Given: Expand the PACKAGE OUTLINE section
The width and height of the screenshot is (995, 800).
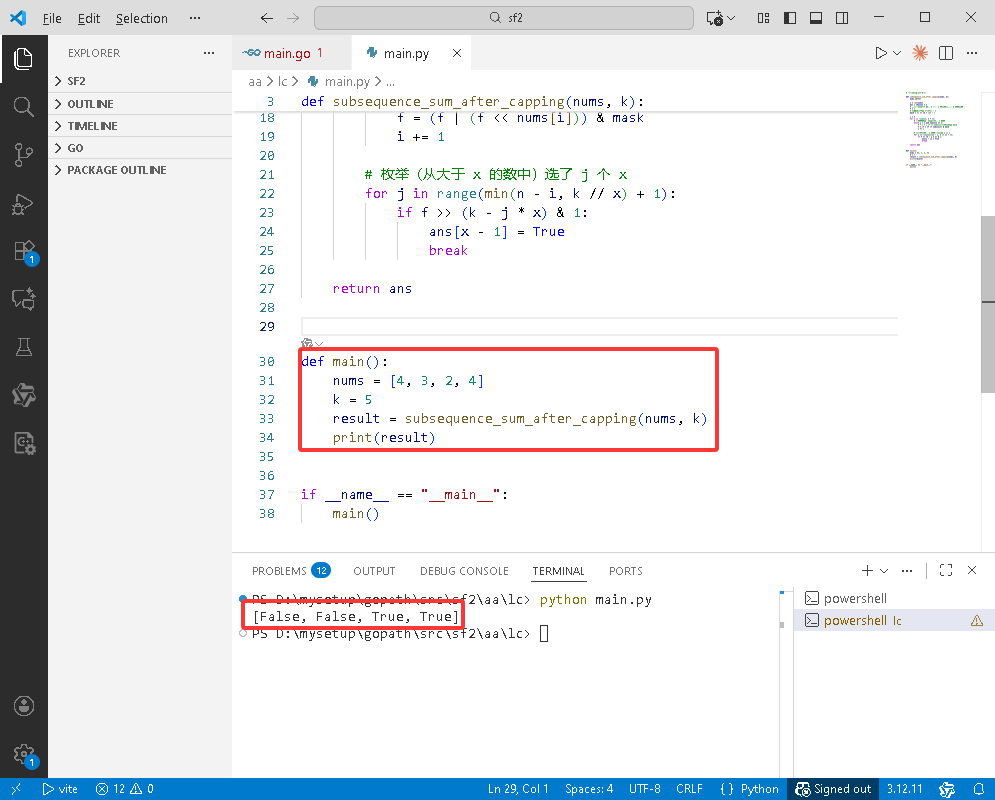Looking at the screenshot, I should coord(140,170).
